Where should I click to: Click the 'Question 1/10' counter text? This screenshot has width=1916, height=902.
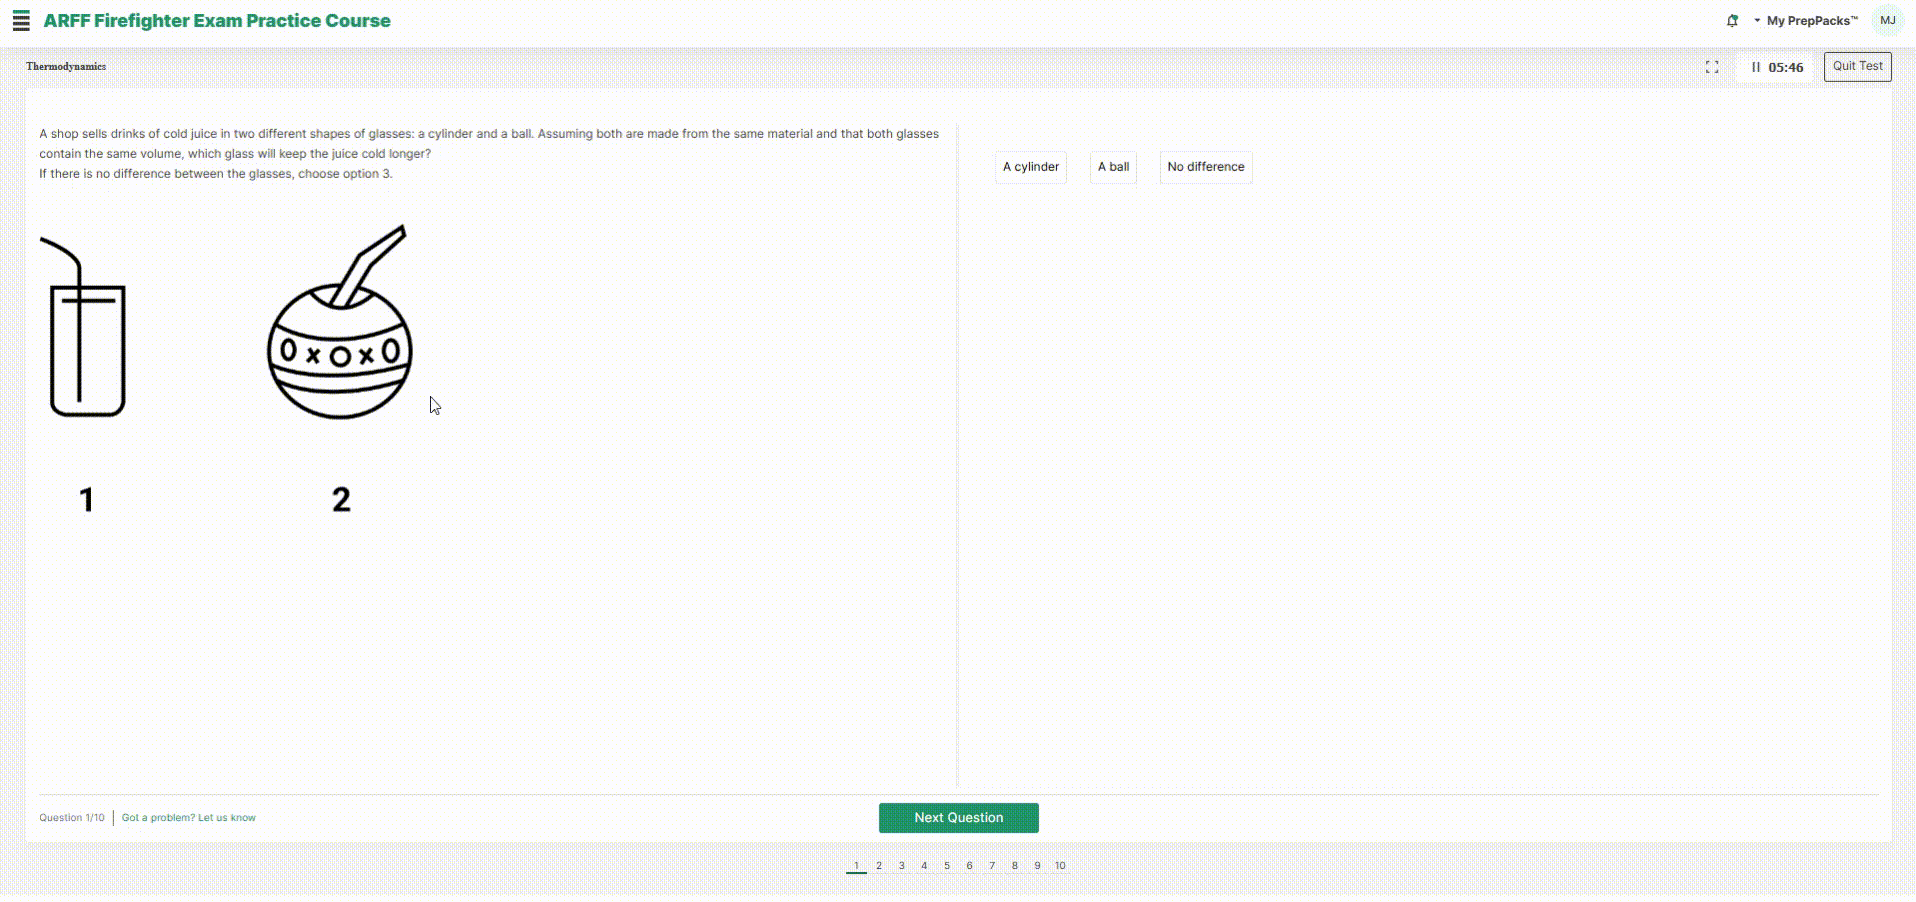tap(72, 818)
